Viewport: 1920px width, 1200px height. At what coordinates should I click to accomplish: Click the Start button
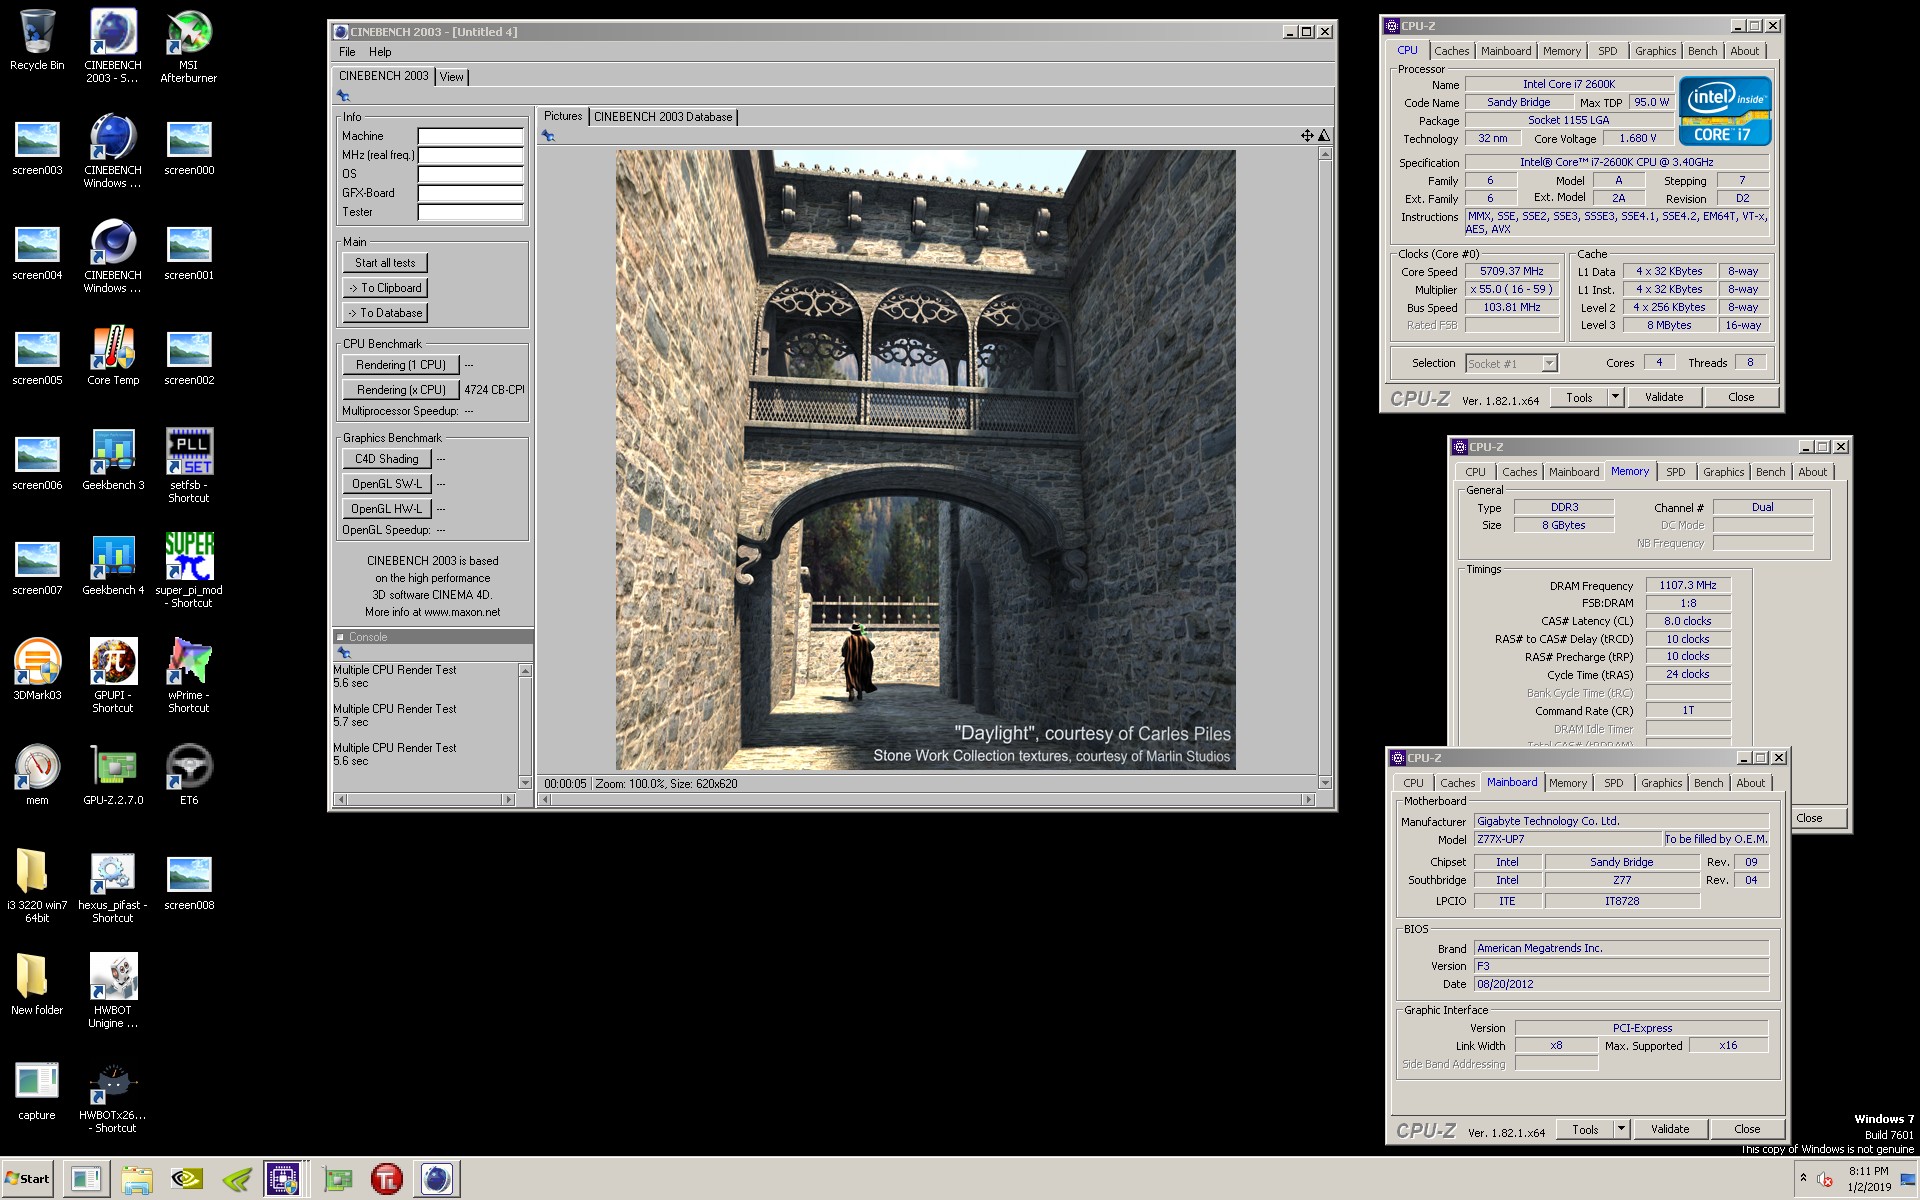[28, 1179]
